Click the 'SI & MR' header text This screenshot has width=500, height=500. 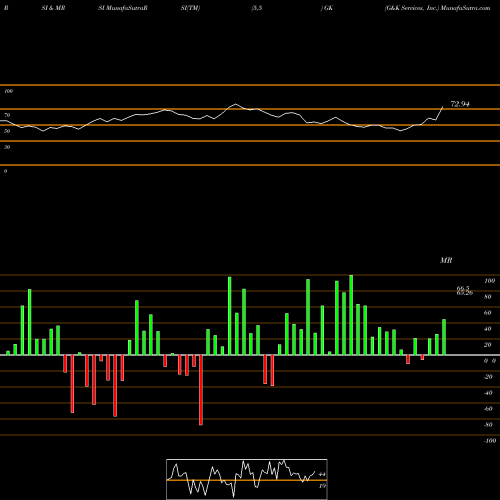(53, 8)
